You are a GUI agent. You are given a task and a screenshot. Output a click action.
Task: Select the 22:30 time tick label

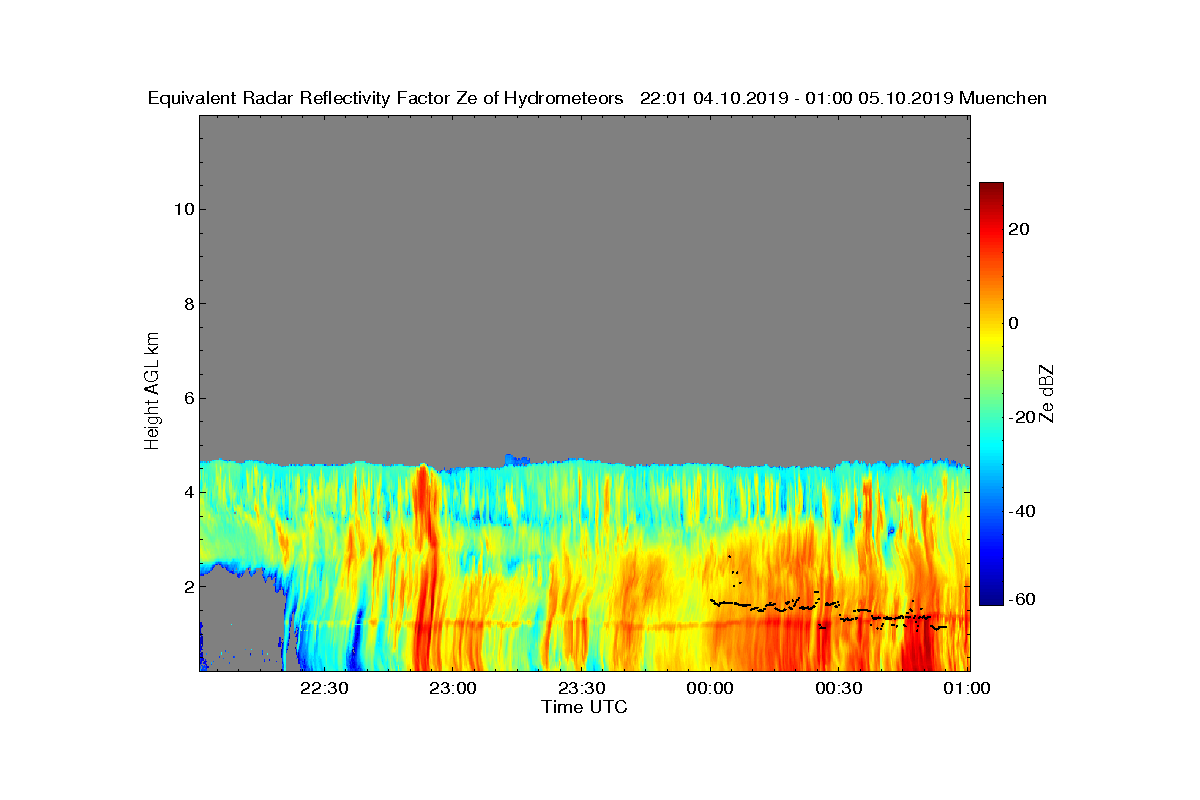[323, 689]
